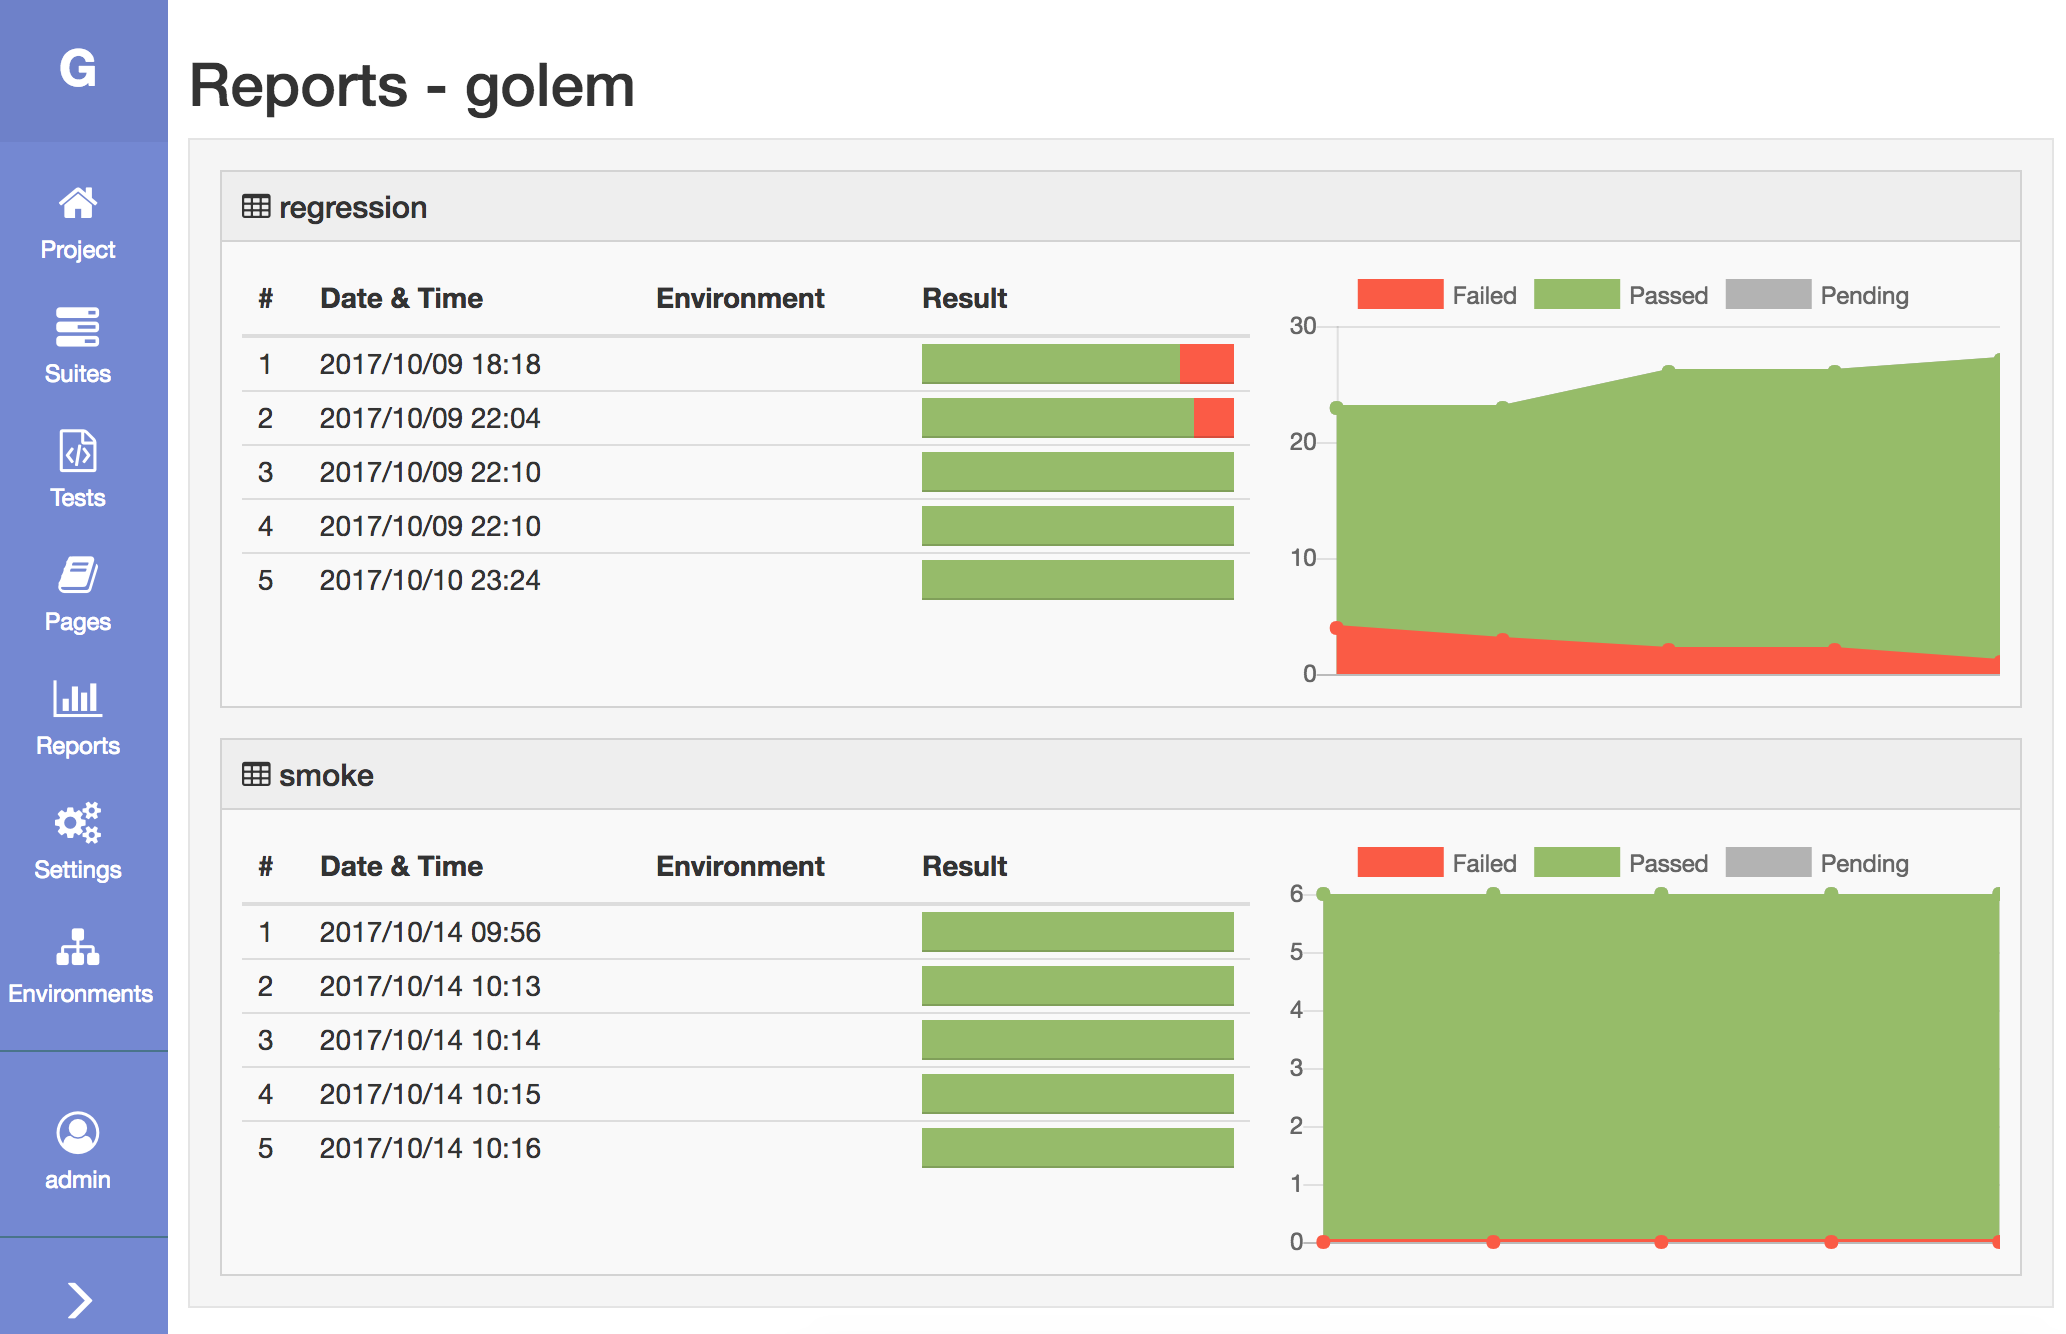The height and width of the screenshot is (1334, 2066).
Task: Open the smoke suite heading link
Action: pyautogui.click(x=326, y=776)
